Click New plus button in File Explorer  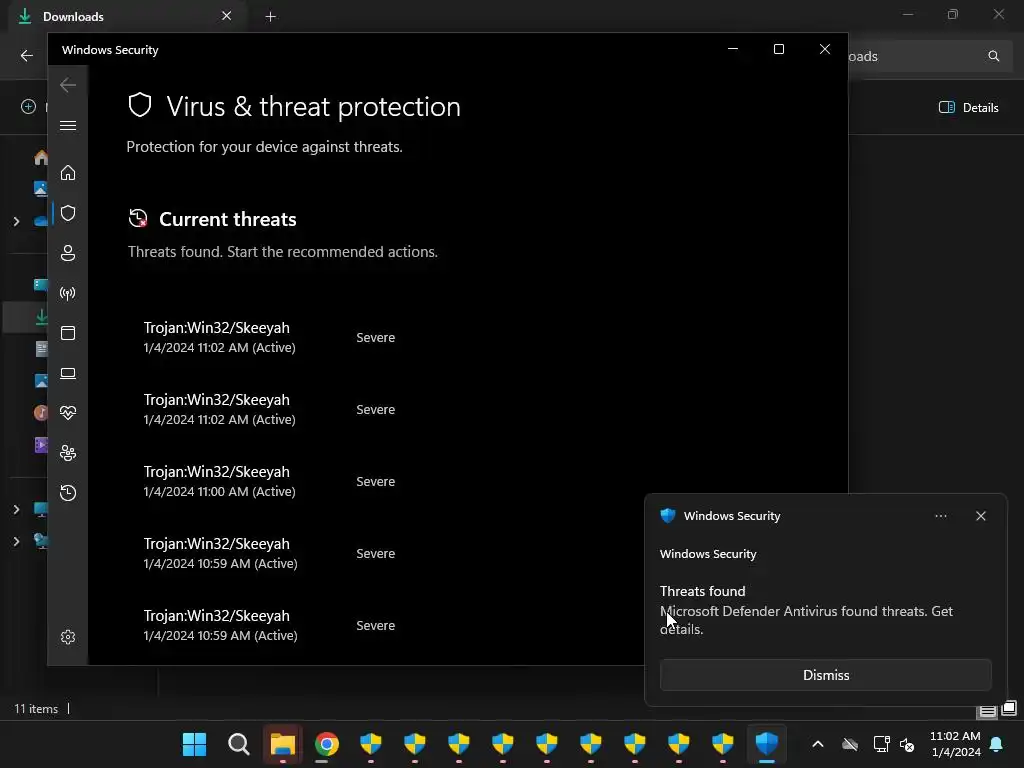28,106
